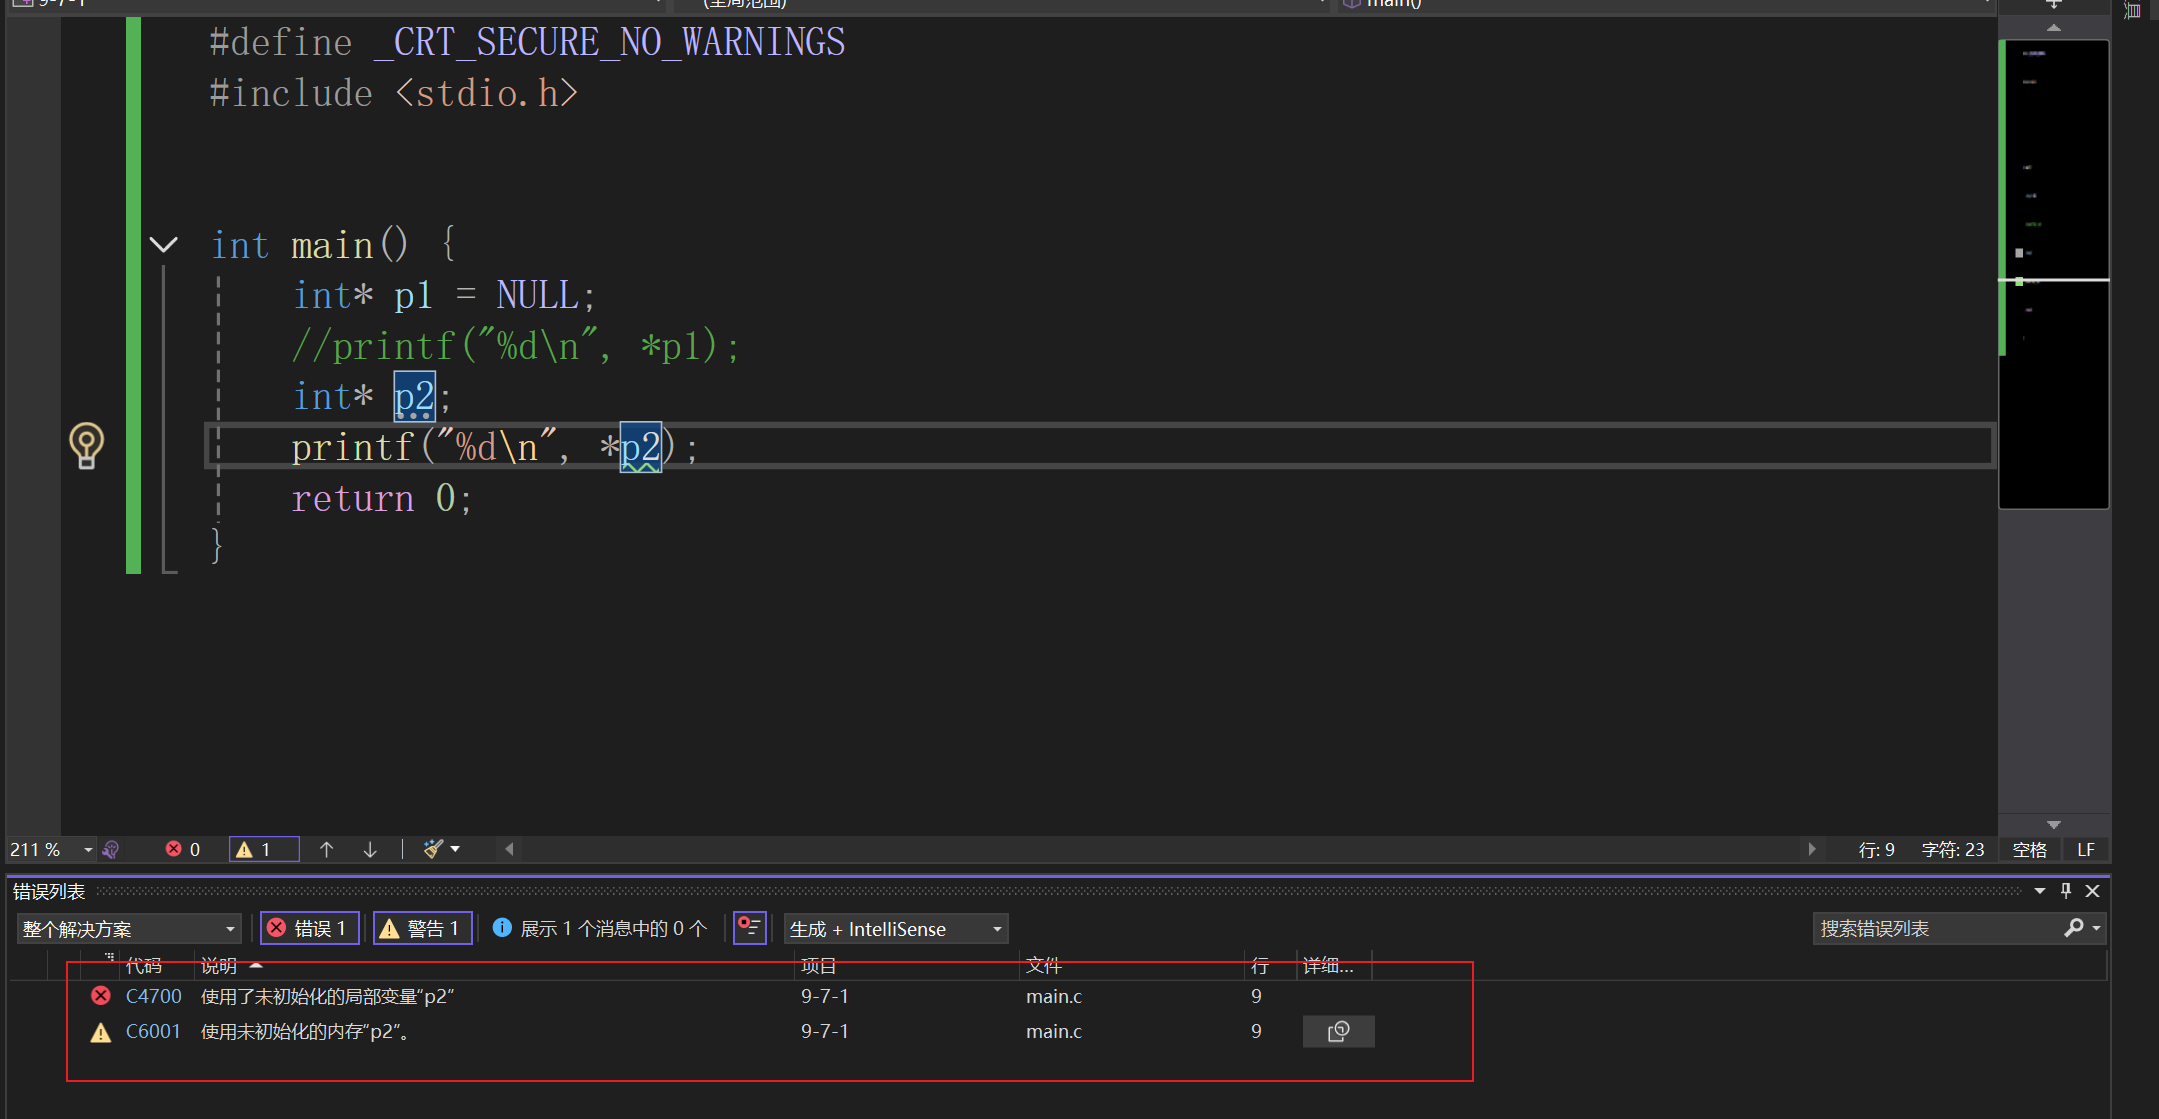Click the 搜索错误列表 search field
Screen dimensions: 2159x1119
click(x=1935, y=928)
